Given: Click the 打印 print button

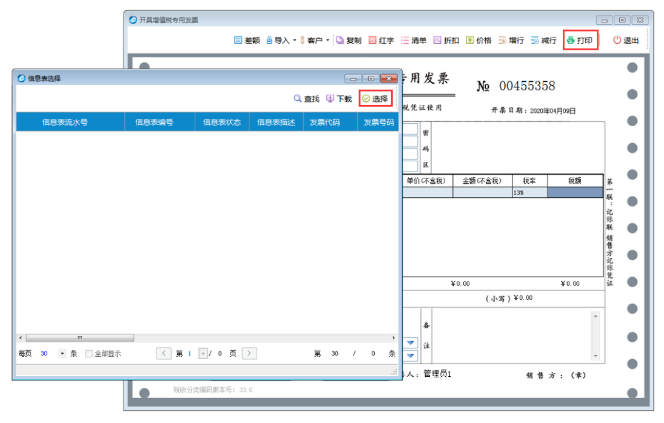Looking at the screenshot, I should (x=580, y=41).
